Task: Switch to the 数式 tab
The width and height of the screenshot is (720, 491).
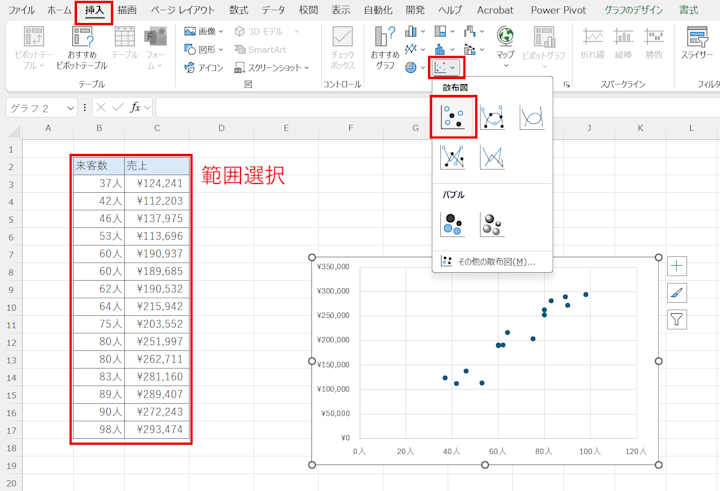Action: coord(238,10)
